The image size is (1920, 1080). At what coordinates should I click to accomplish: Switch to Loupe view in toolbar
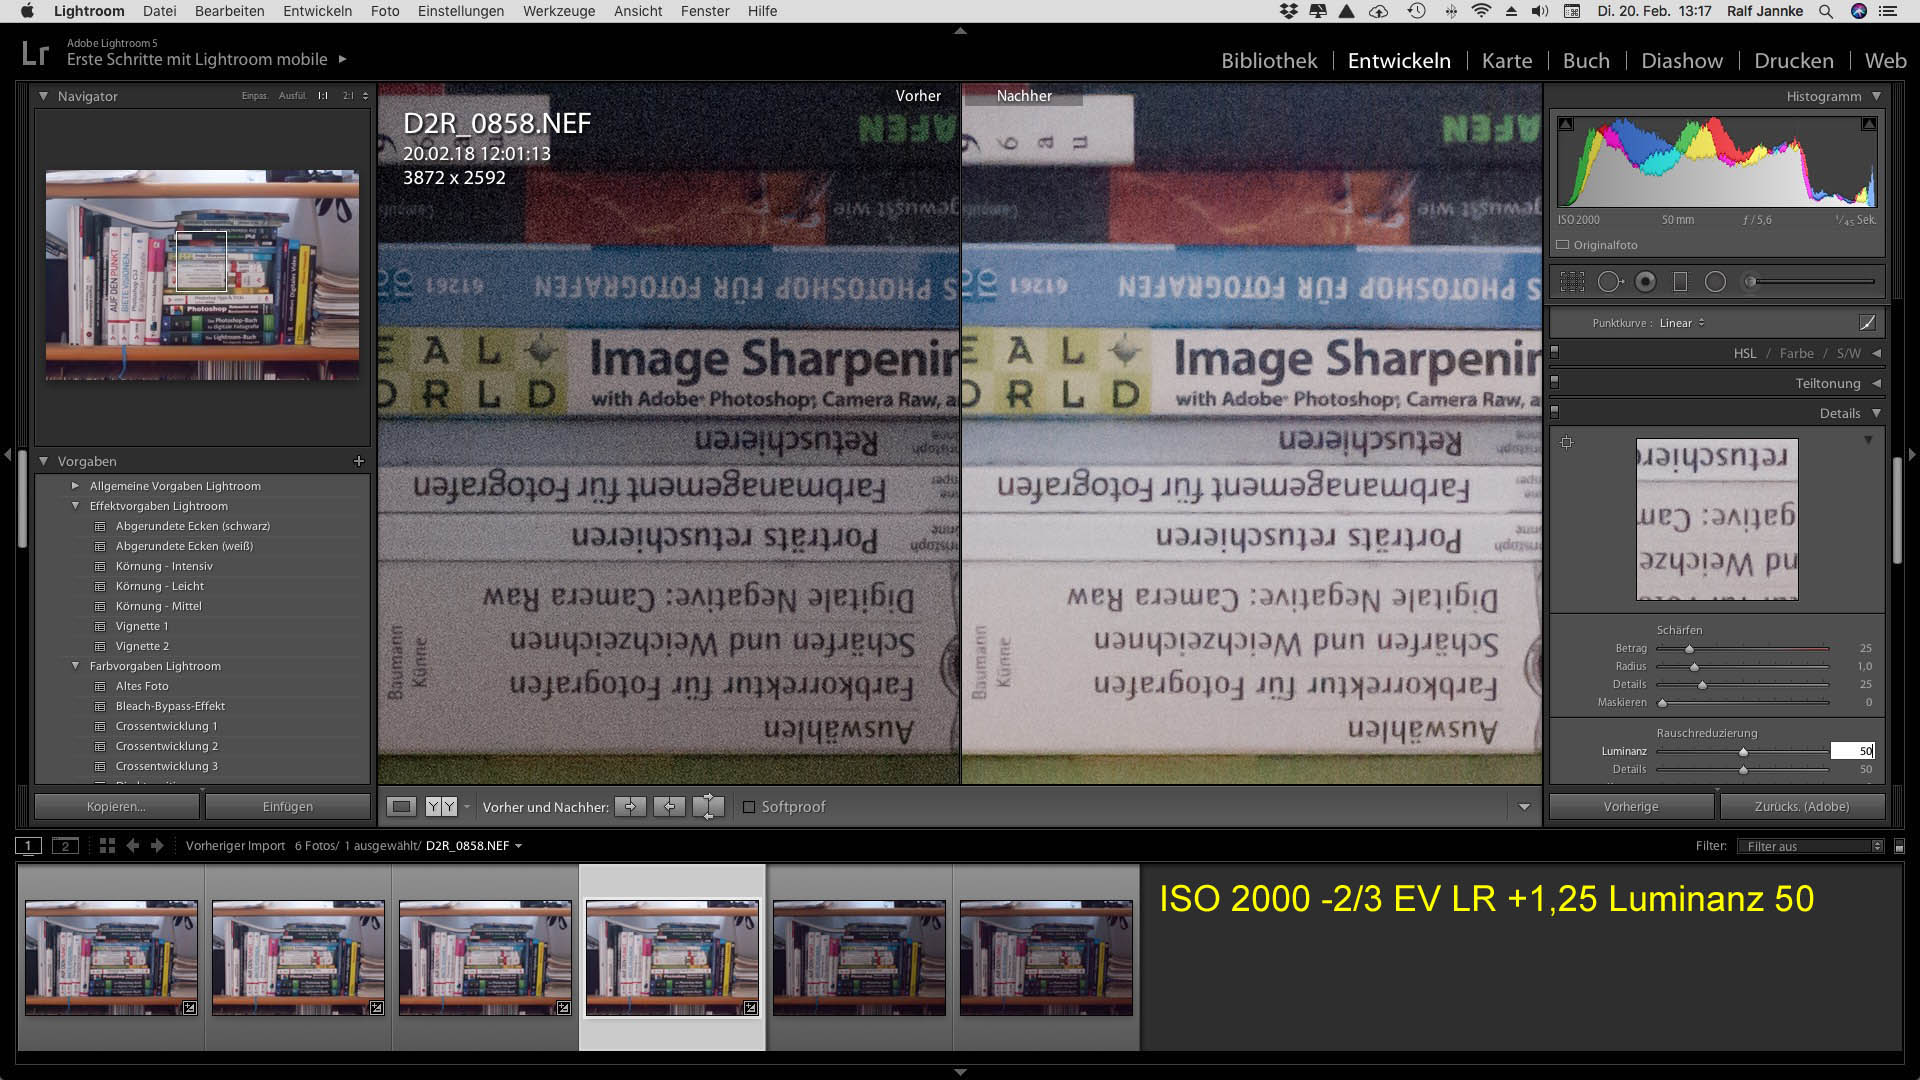[401, 807]
